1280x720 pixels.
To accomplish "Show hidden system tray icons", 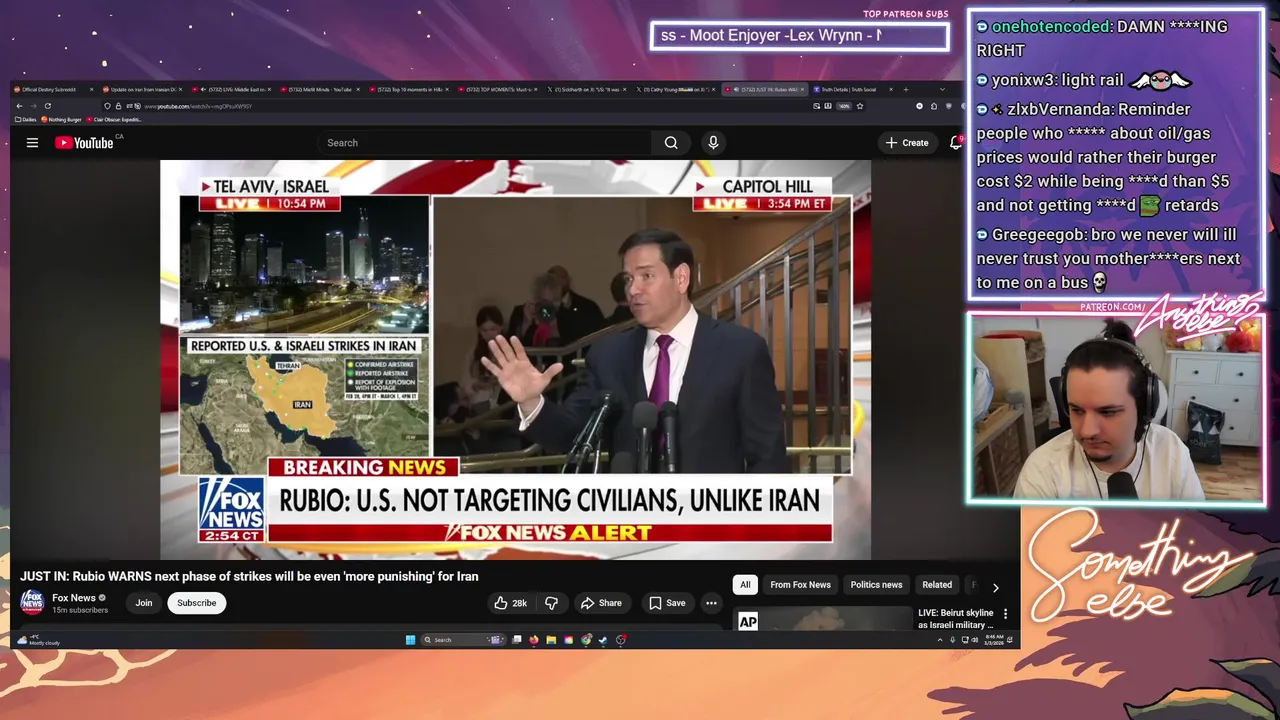I will pos(940,640).
